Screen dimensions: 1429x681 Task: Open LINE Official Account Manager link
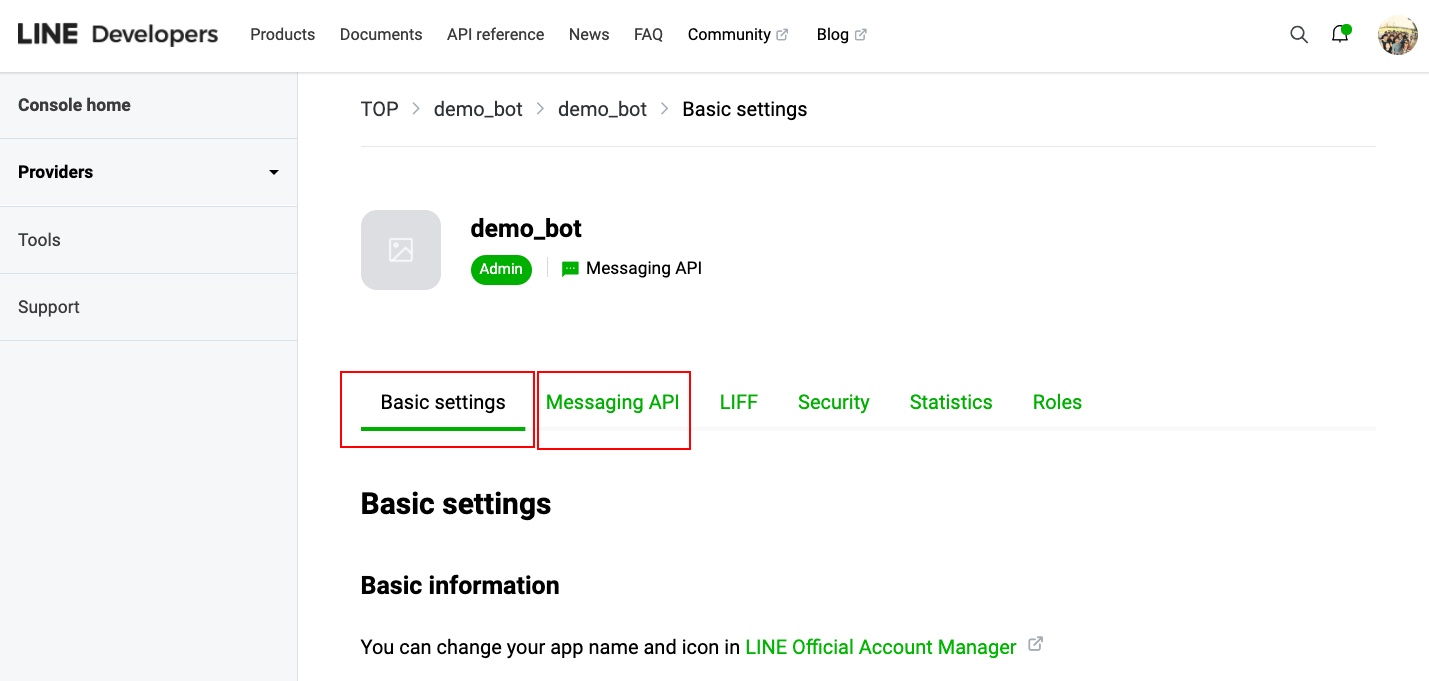tap(880, 647)
